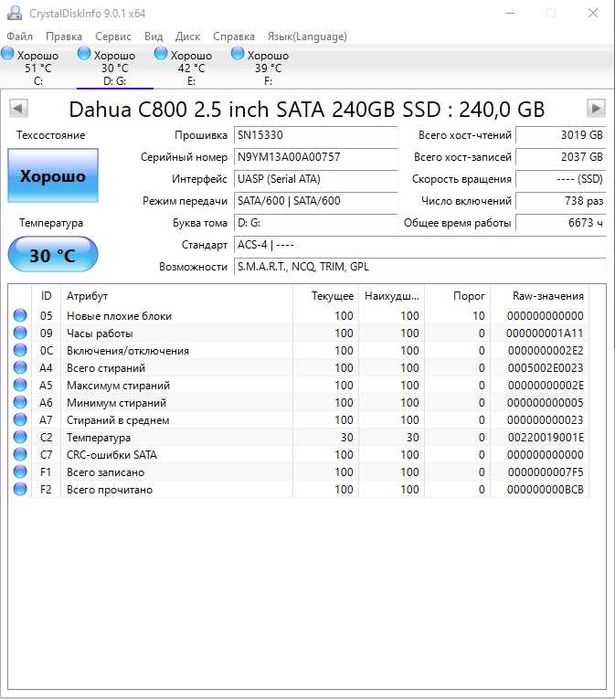Click the Интерфейс field UASP (Serial ATA)
615x699 pixels.
click(316, 179)
